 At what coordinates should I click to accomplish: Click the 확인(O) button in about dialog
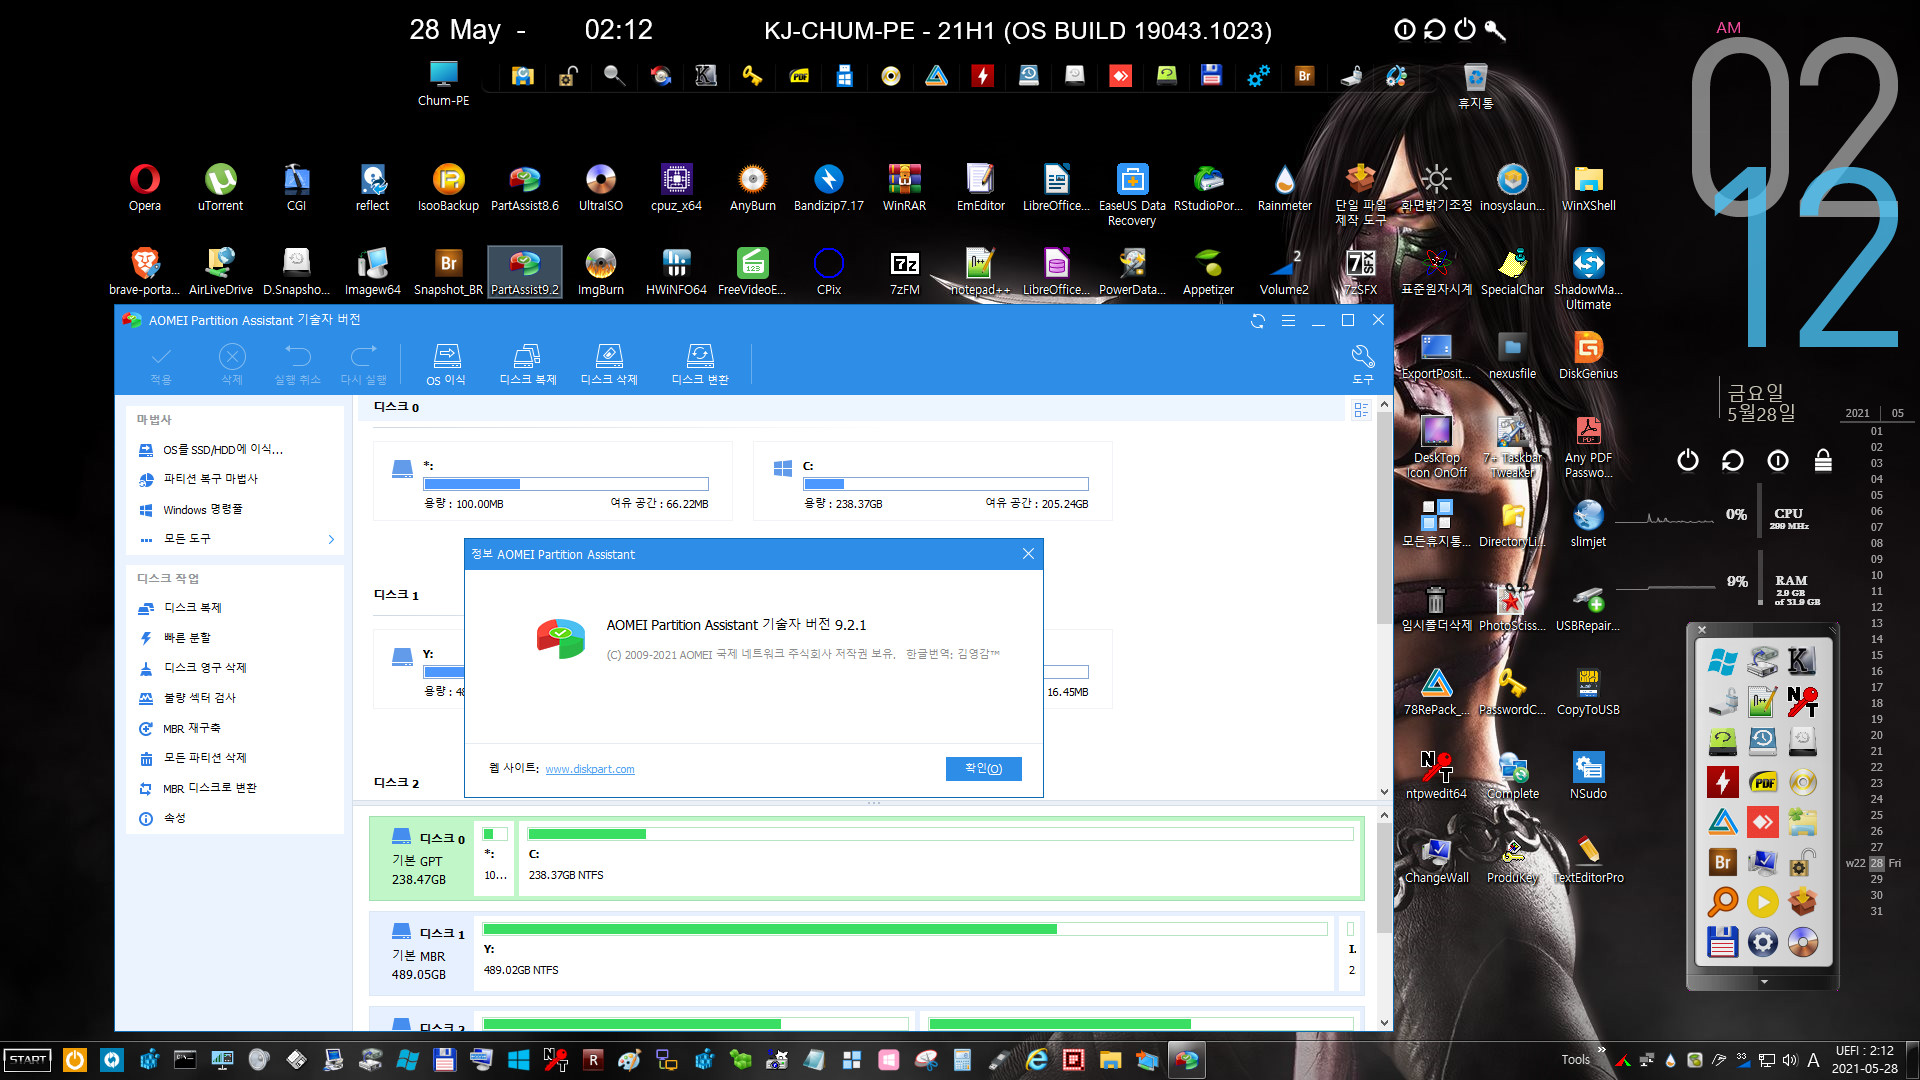[x=983, y=768]
